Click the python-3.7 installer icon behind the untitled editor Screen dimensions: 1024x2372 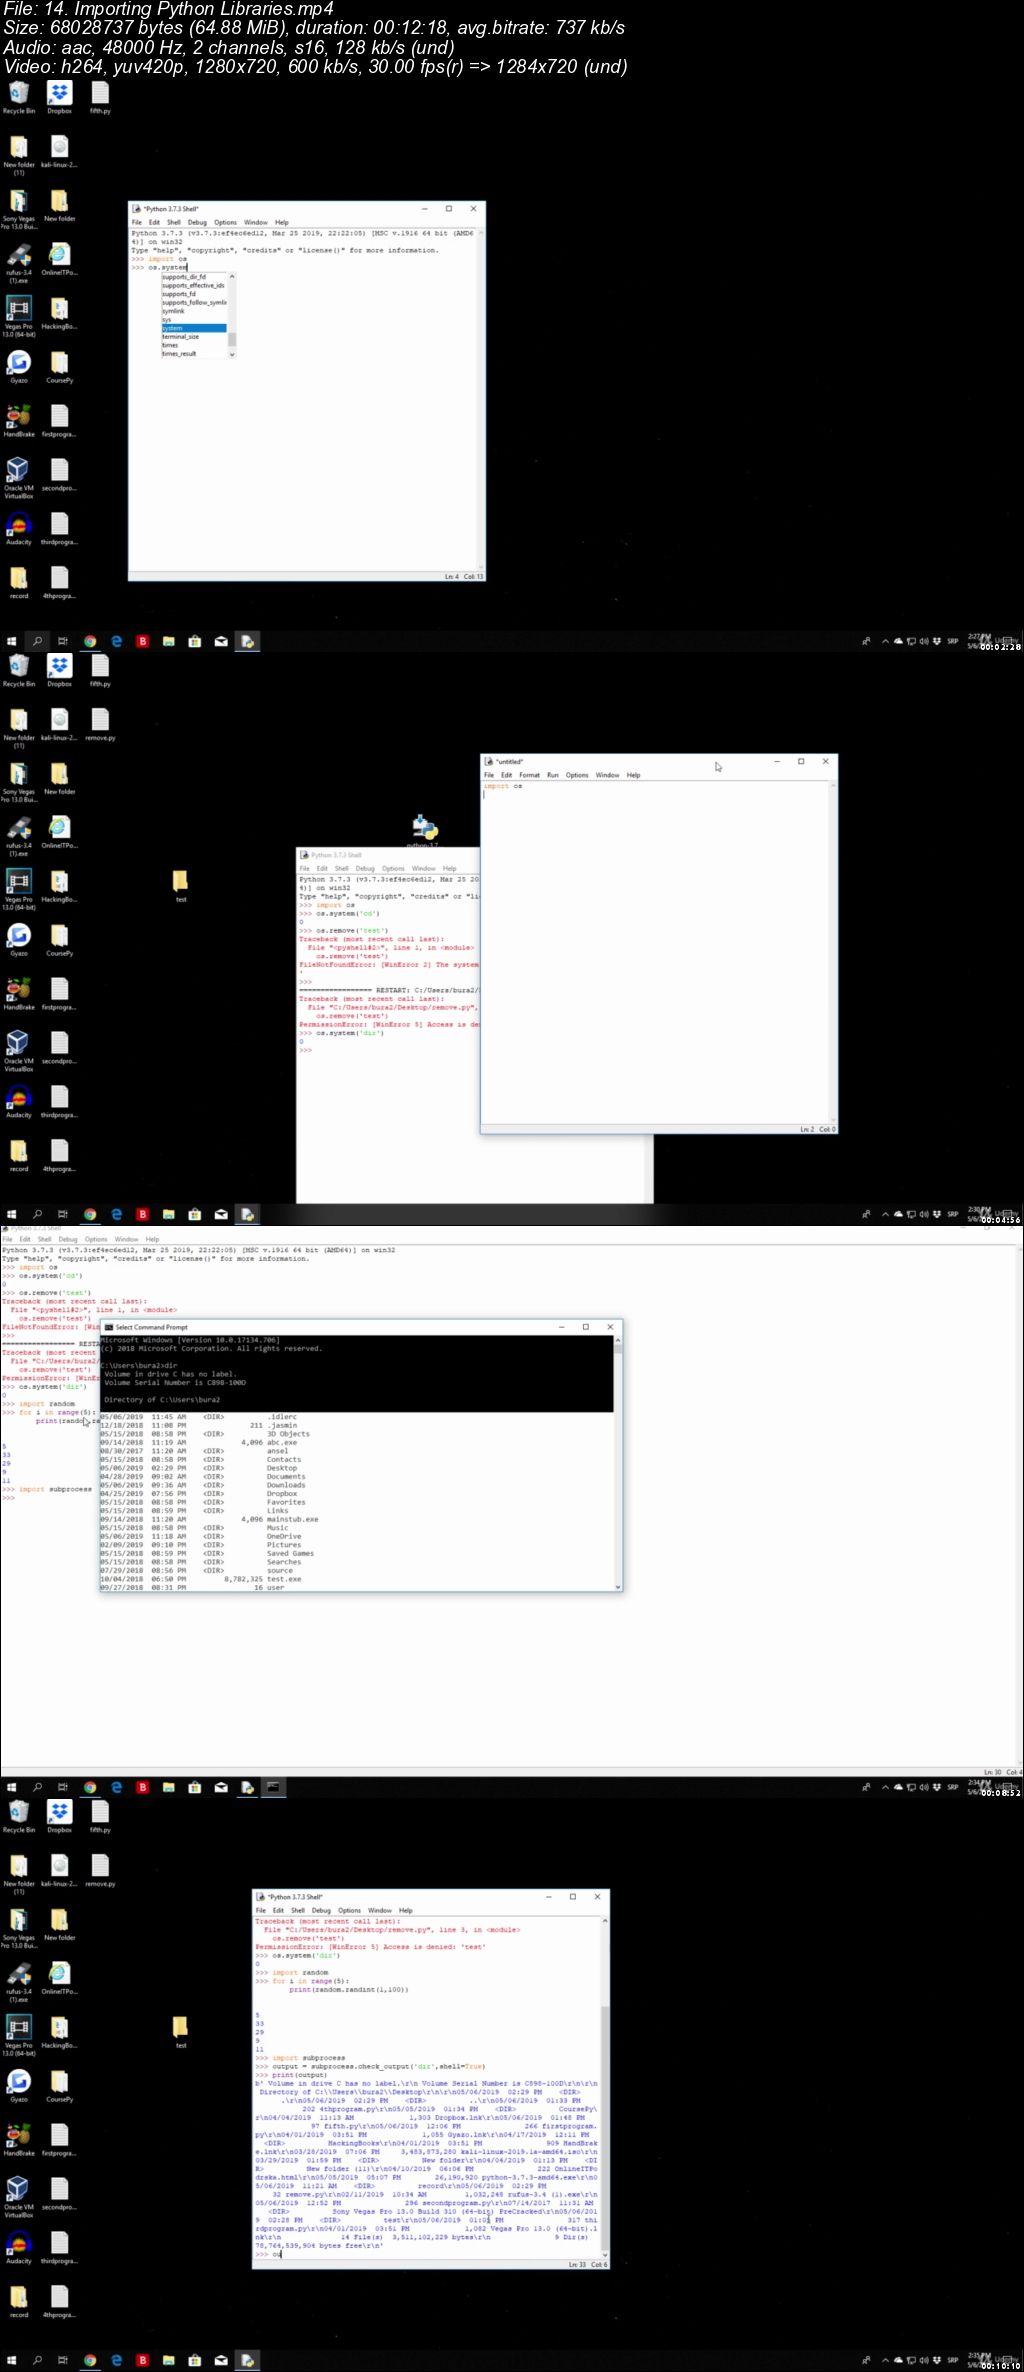coord(425,829)
